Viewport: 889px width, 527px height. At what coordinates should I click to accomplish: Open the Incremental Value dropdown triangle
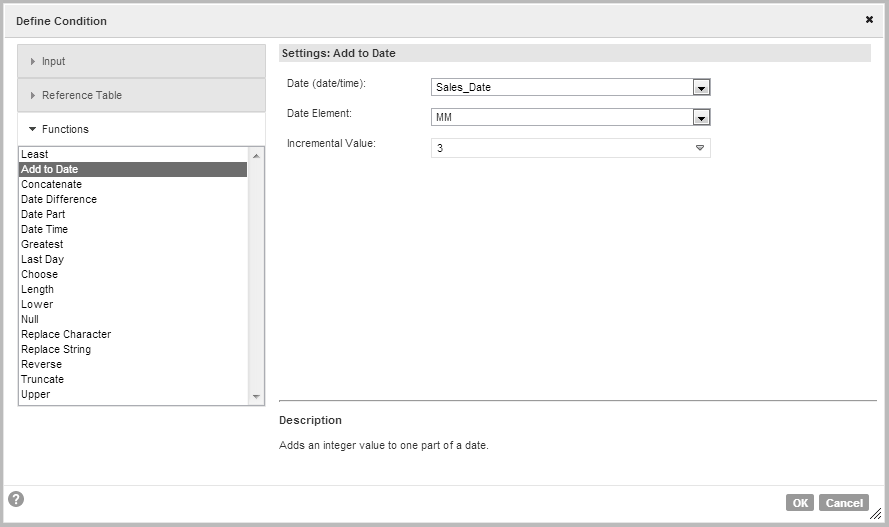pyautogui.click(x=700, y=148)
